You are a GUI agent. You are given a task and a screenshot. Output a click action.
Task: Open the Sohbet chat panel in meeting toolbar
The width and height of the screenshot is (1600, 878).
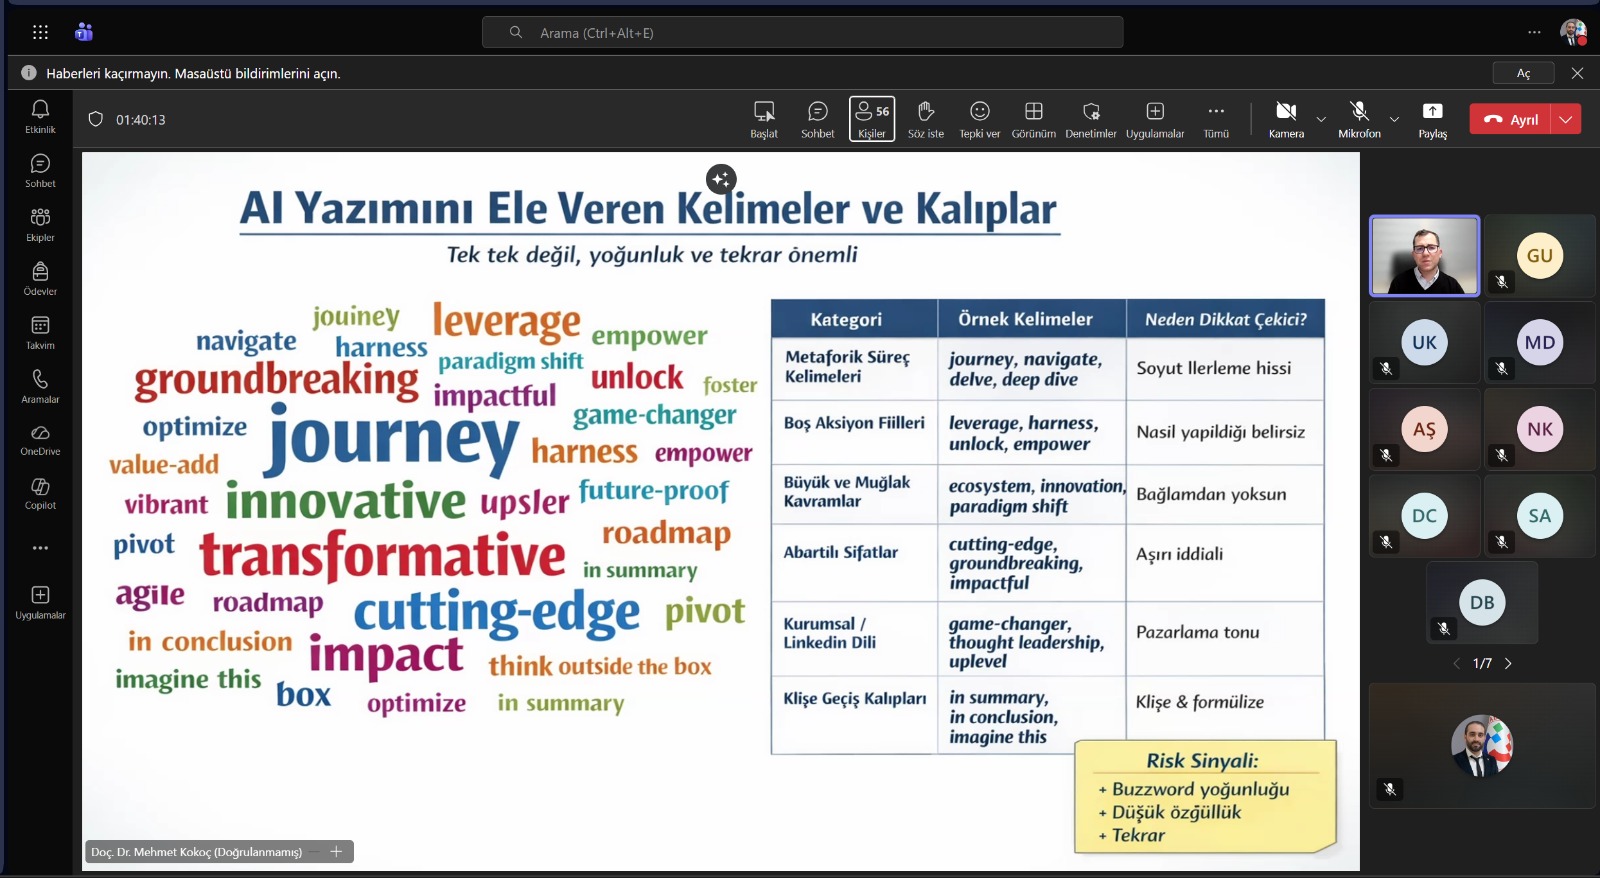click(x=817, y=119)
